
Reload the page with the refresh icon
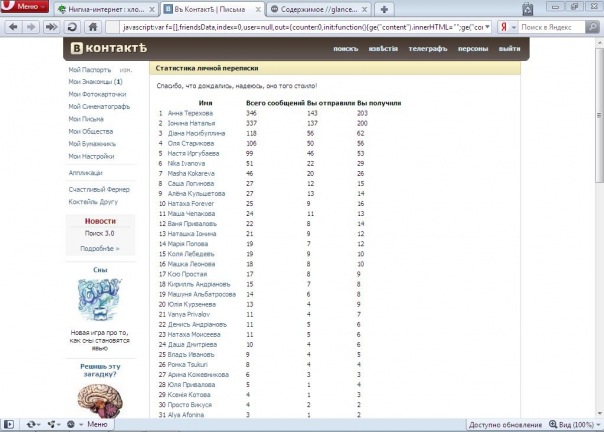coord(72,27)
